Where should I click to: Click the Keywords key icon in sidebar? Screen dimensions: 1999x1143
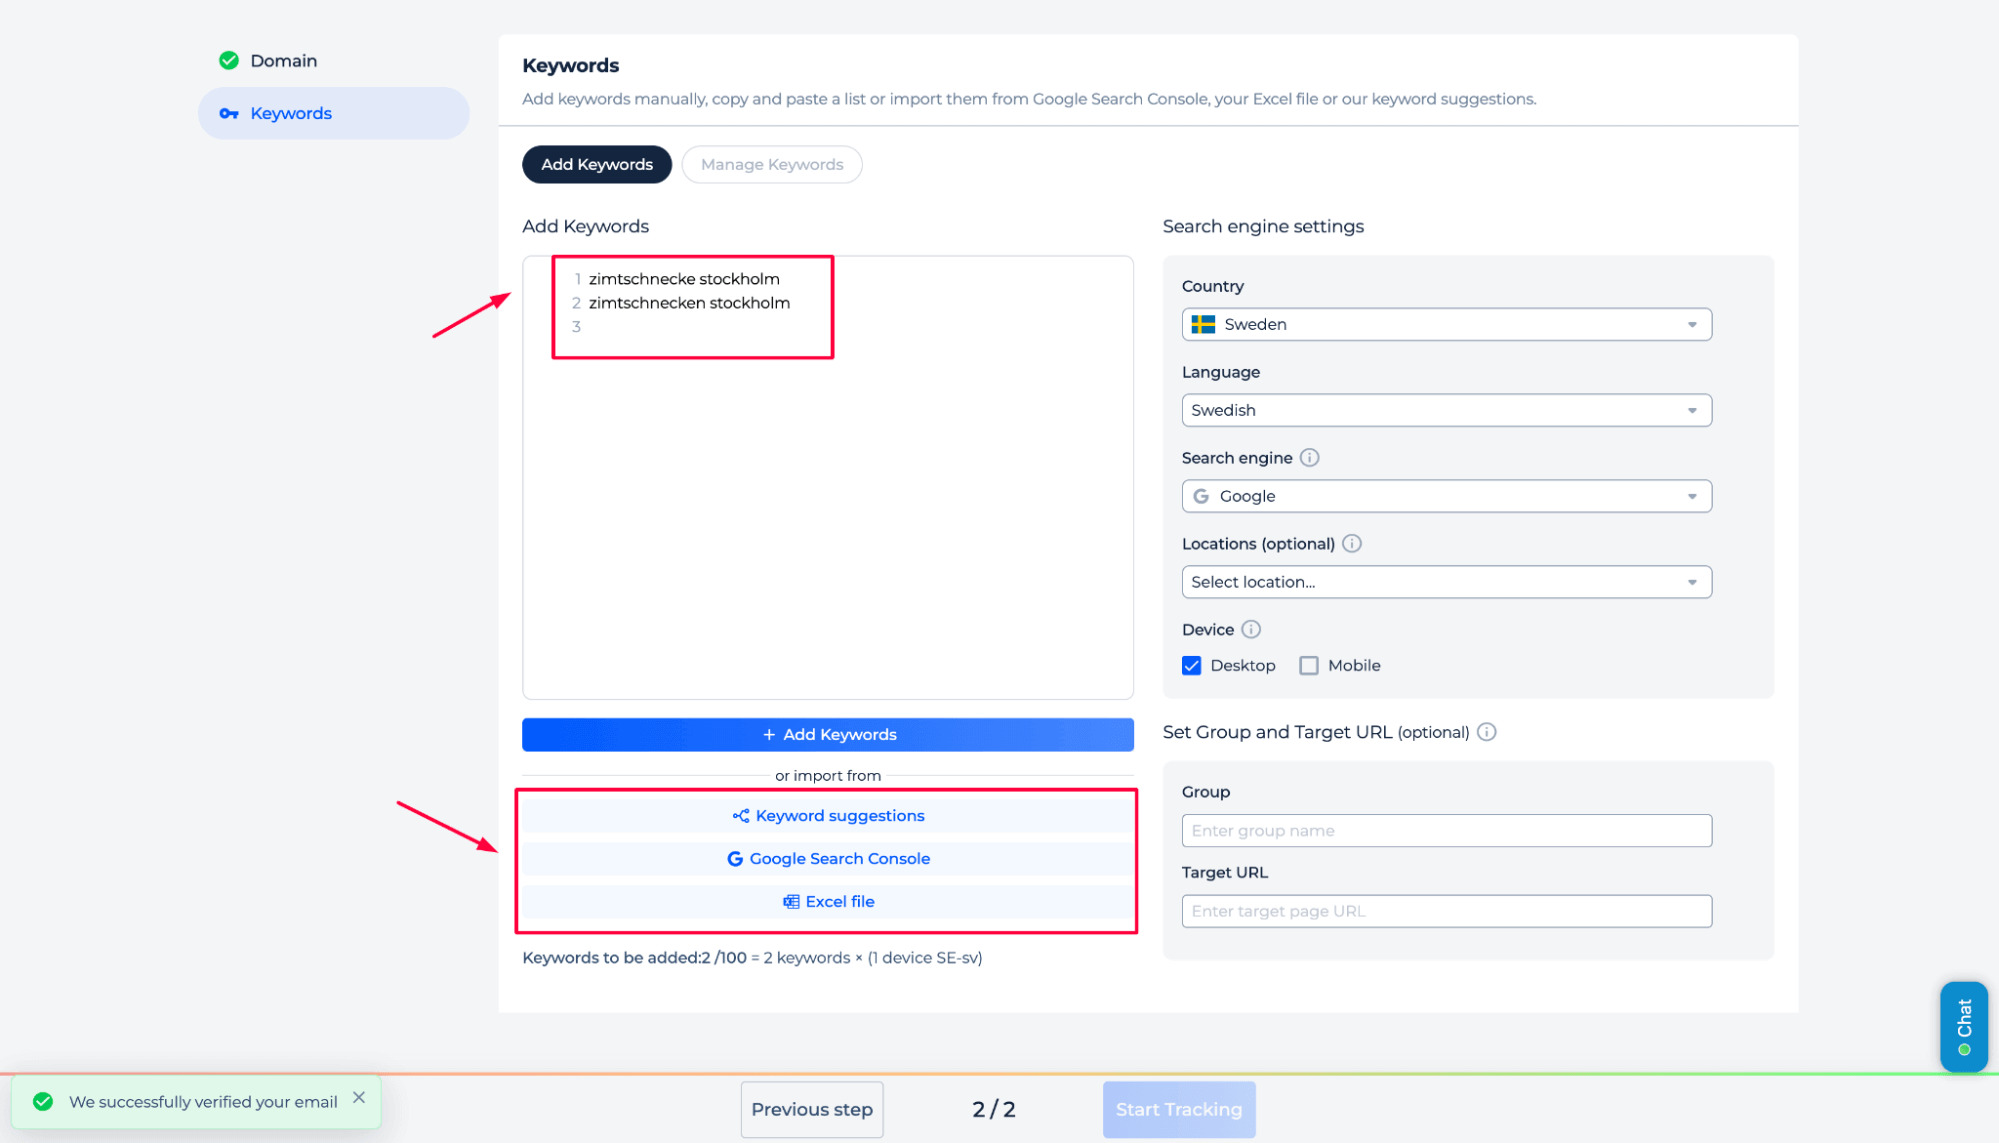(x=229, y=114)
